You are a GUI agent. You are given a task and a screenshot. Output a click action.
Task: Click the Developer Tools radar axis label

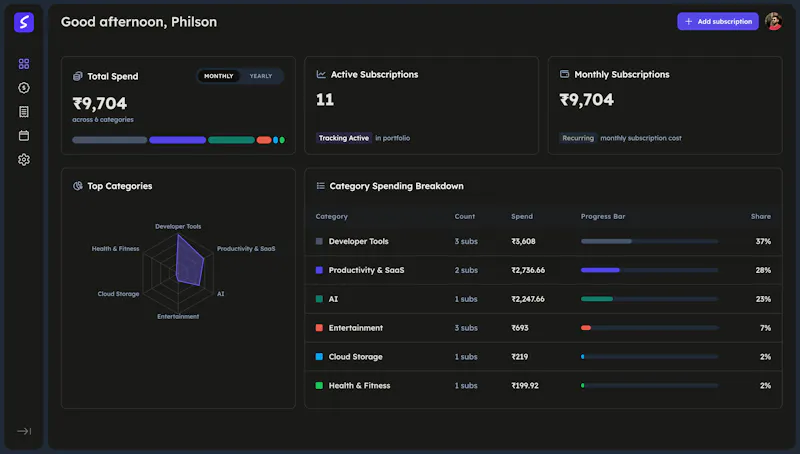[x=178, y=226]
